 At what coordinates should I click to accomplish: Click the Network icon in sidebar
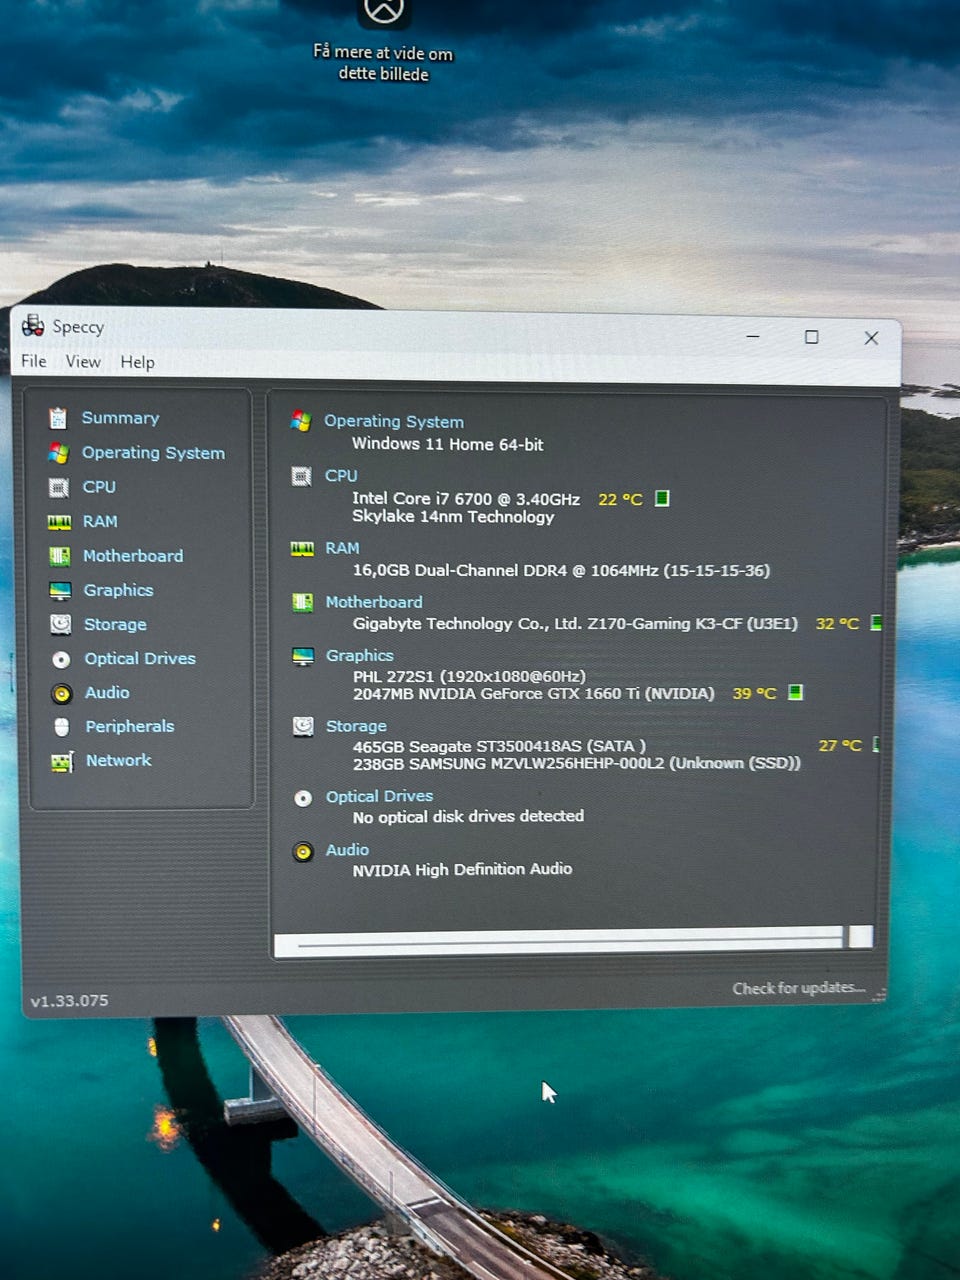tap(62, 762)
